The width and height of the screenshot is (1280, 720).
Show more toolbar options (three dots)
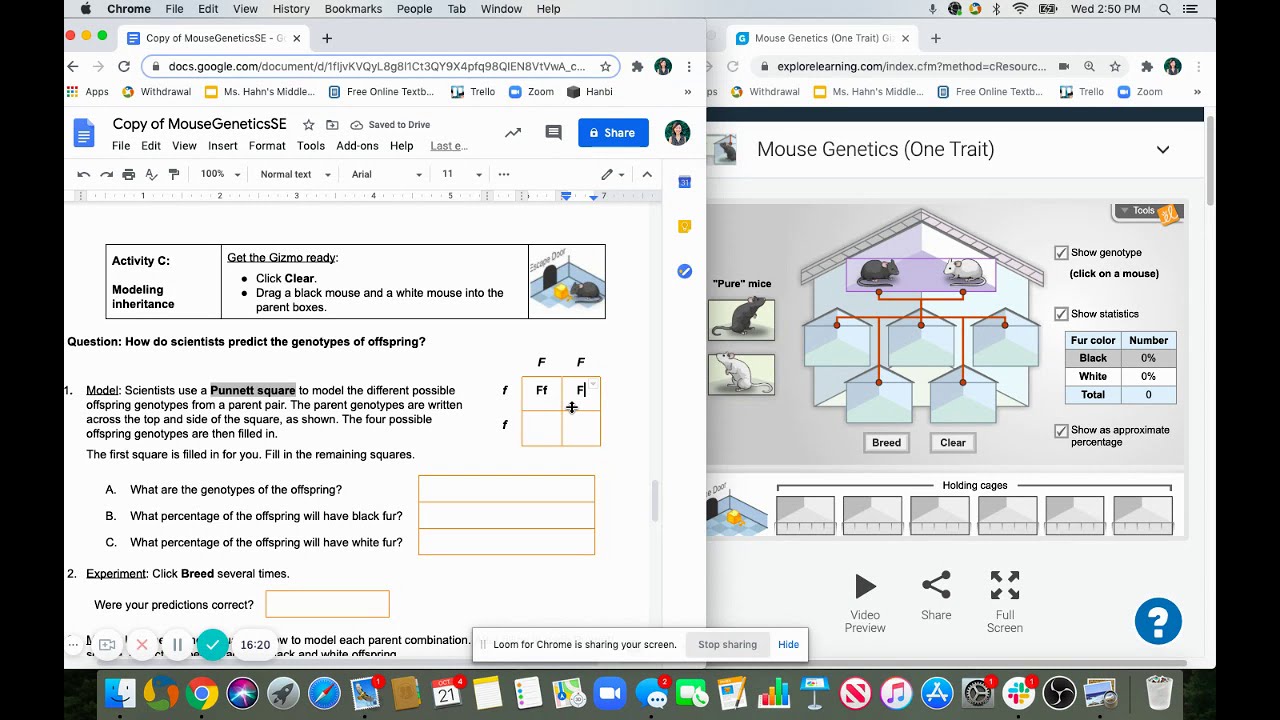(x=504, y=174)
